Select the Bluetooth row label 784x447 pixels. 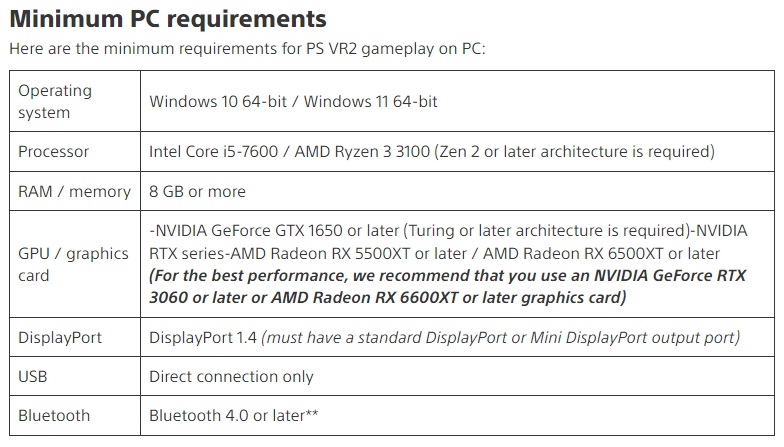(54, 416)
